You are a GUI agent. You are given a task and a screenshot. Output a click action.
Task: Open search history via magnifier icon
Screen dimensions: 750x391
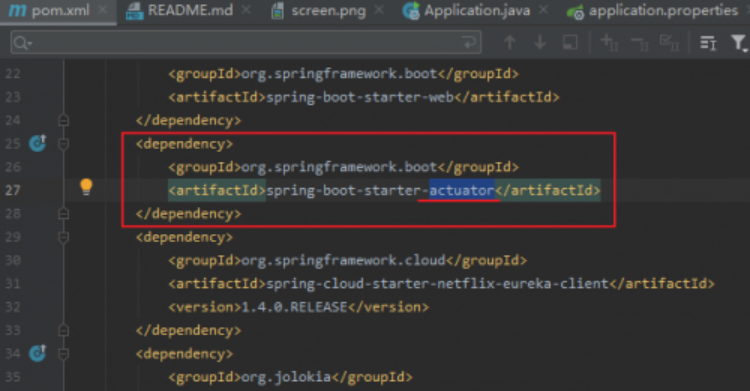(x=22, y=43)
